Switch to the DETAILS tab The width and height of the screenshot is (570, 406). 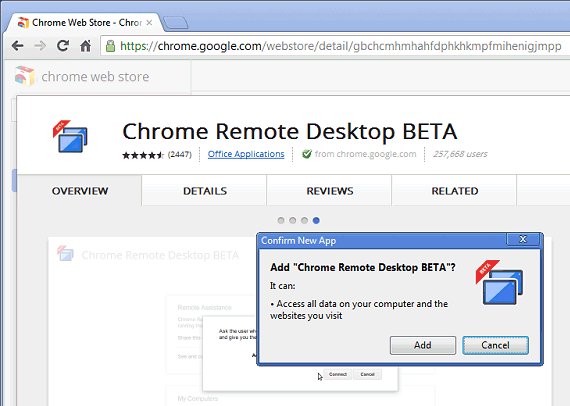pyautogui.click(x=205, y=191)
